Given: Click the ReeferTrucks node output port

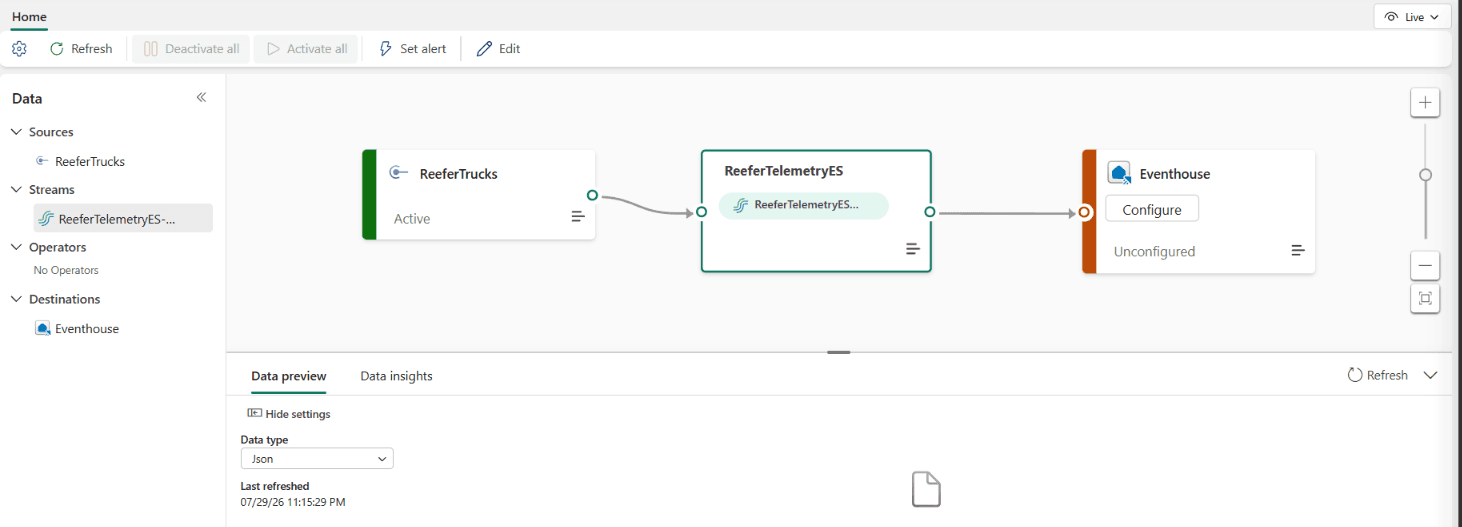Looking at the screenshot, I should [592, 195].
